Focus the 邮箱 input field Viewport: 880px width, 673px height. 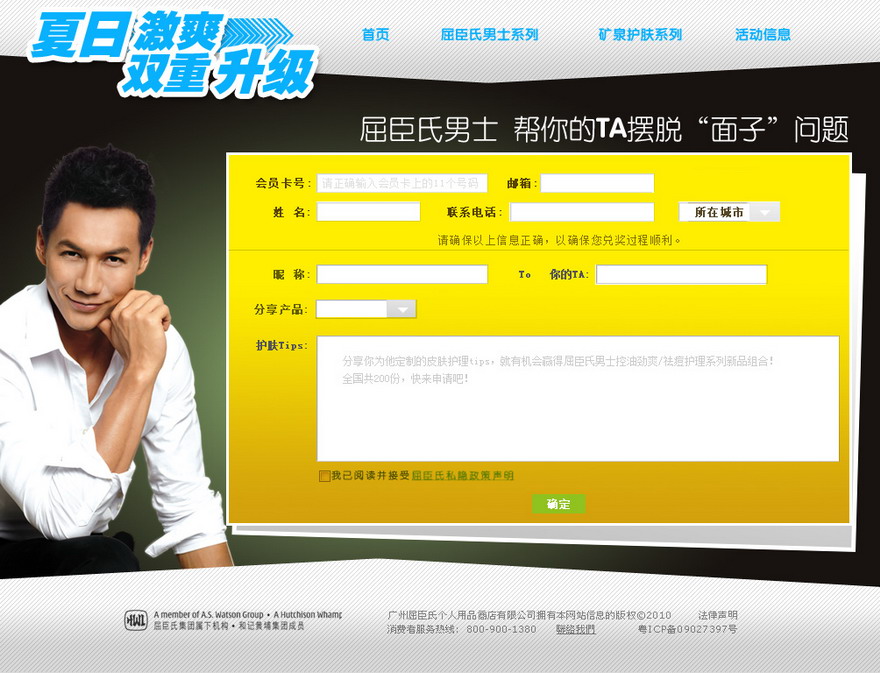pyautogui.click(x=597, y=183)
